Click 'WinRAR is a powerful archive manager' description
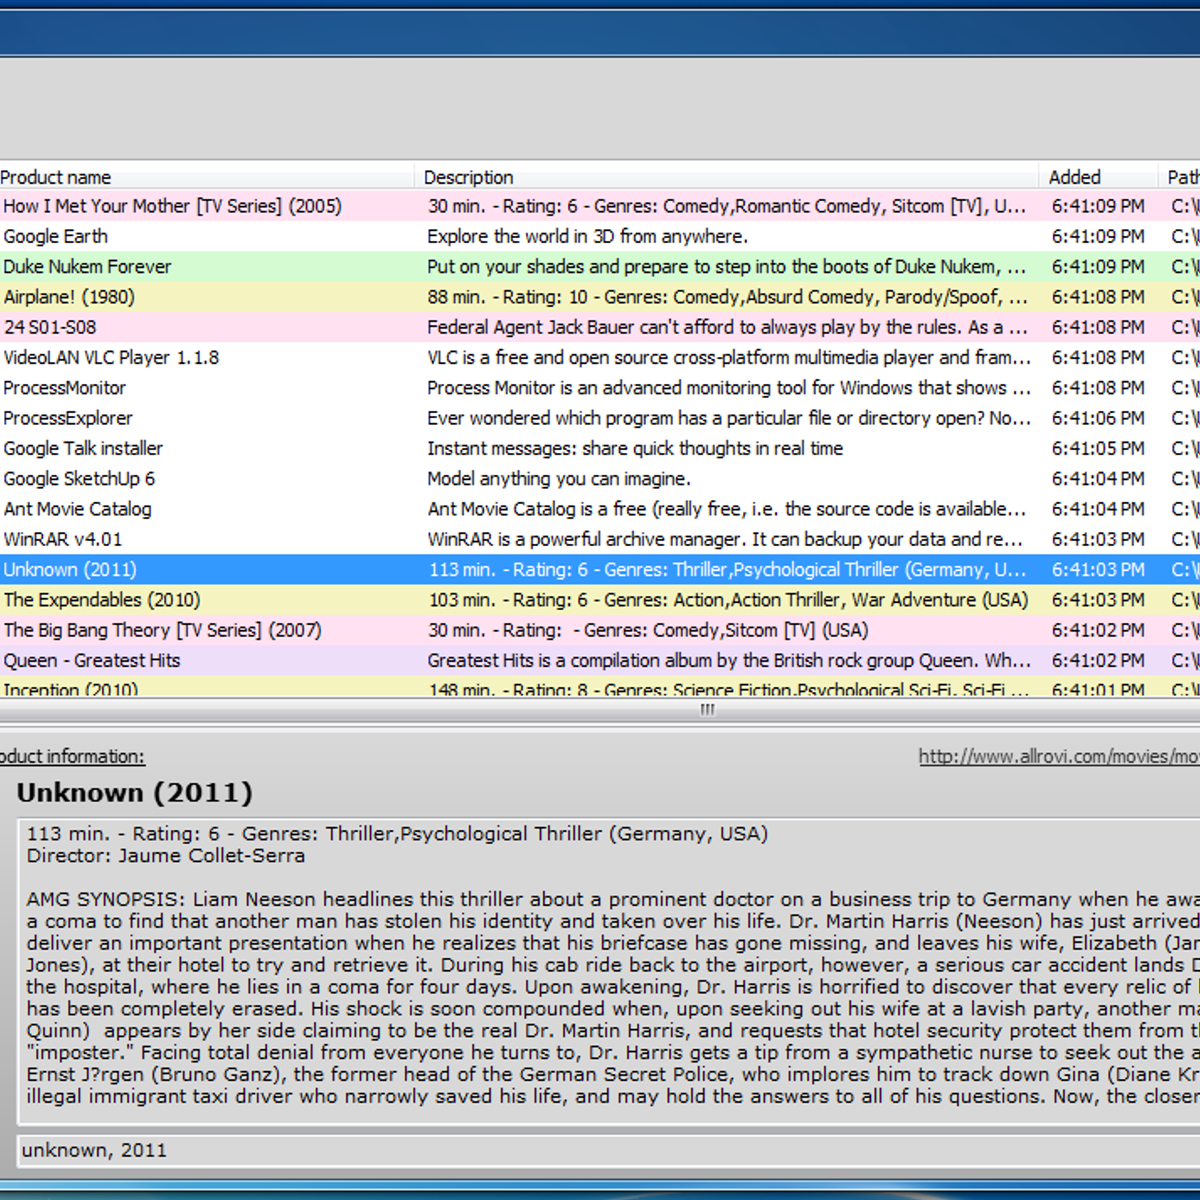 (726, 539)
